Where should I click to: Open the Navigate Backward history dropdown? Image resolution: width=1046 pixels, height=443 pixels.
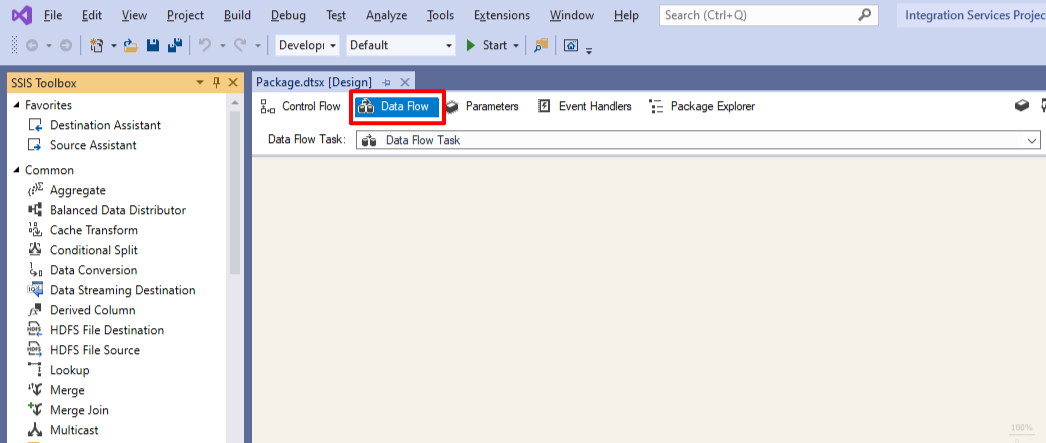[x=49, y=45]
